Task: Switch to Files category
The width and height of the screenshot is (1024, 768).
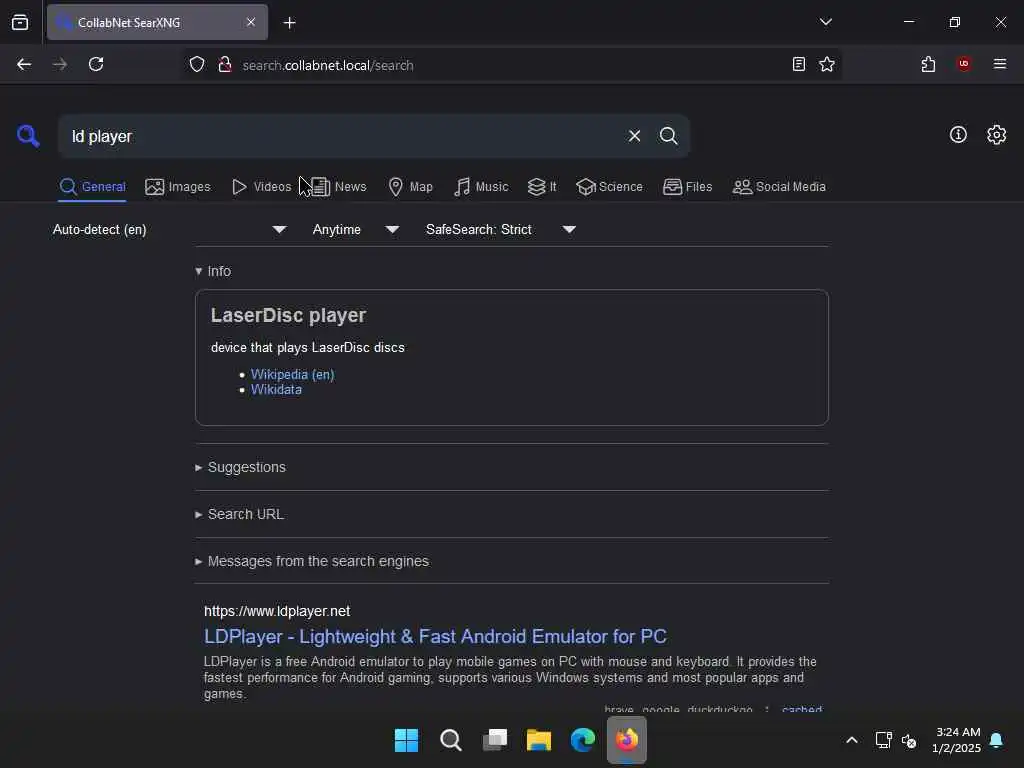Action: 687,187
